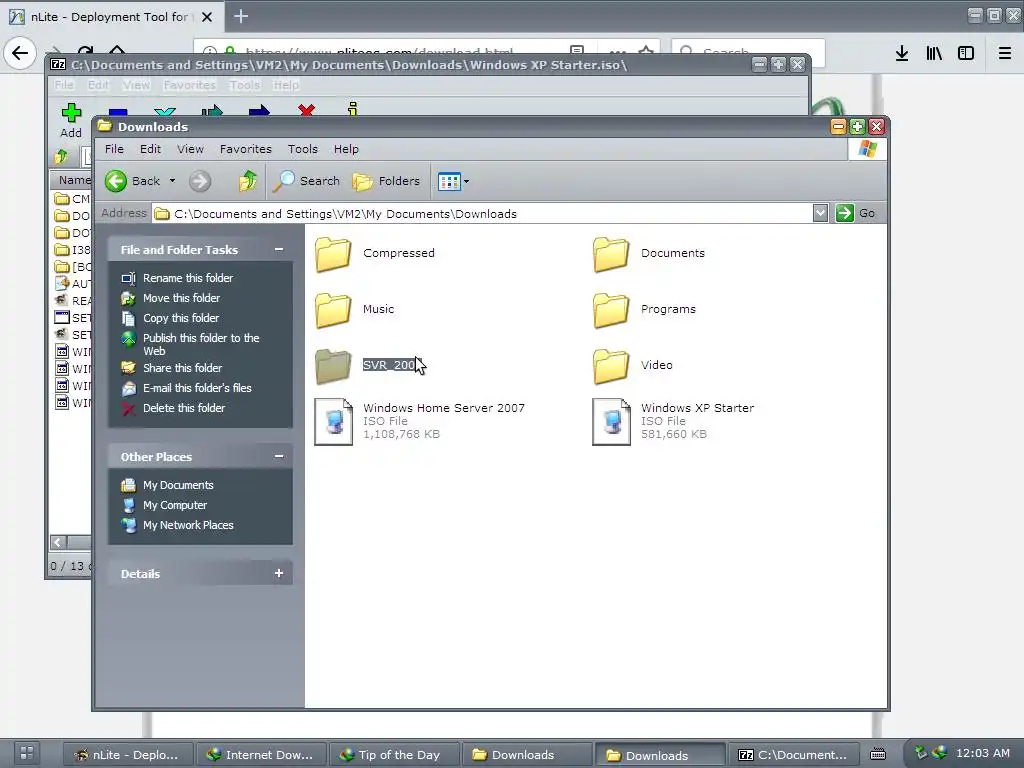Expand the Details panel

(x=279, y=573)
